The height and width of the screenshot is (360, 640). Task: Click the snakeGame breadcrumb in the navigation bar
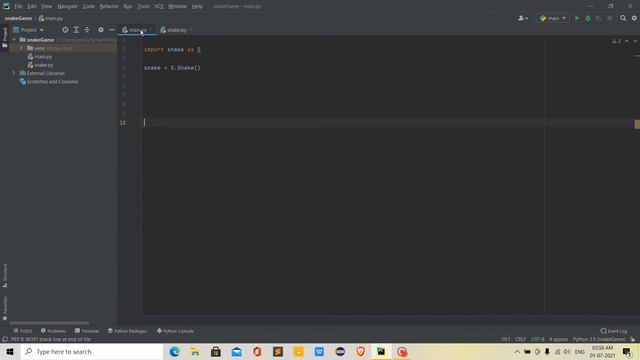pyautogui.click(x=18, y=18)
